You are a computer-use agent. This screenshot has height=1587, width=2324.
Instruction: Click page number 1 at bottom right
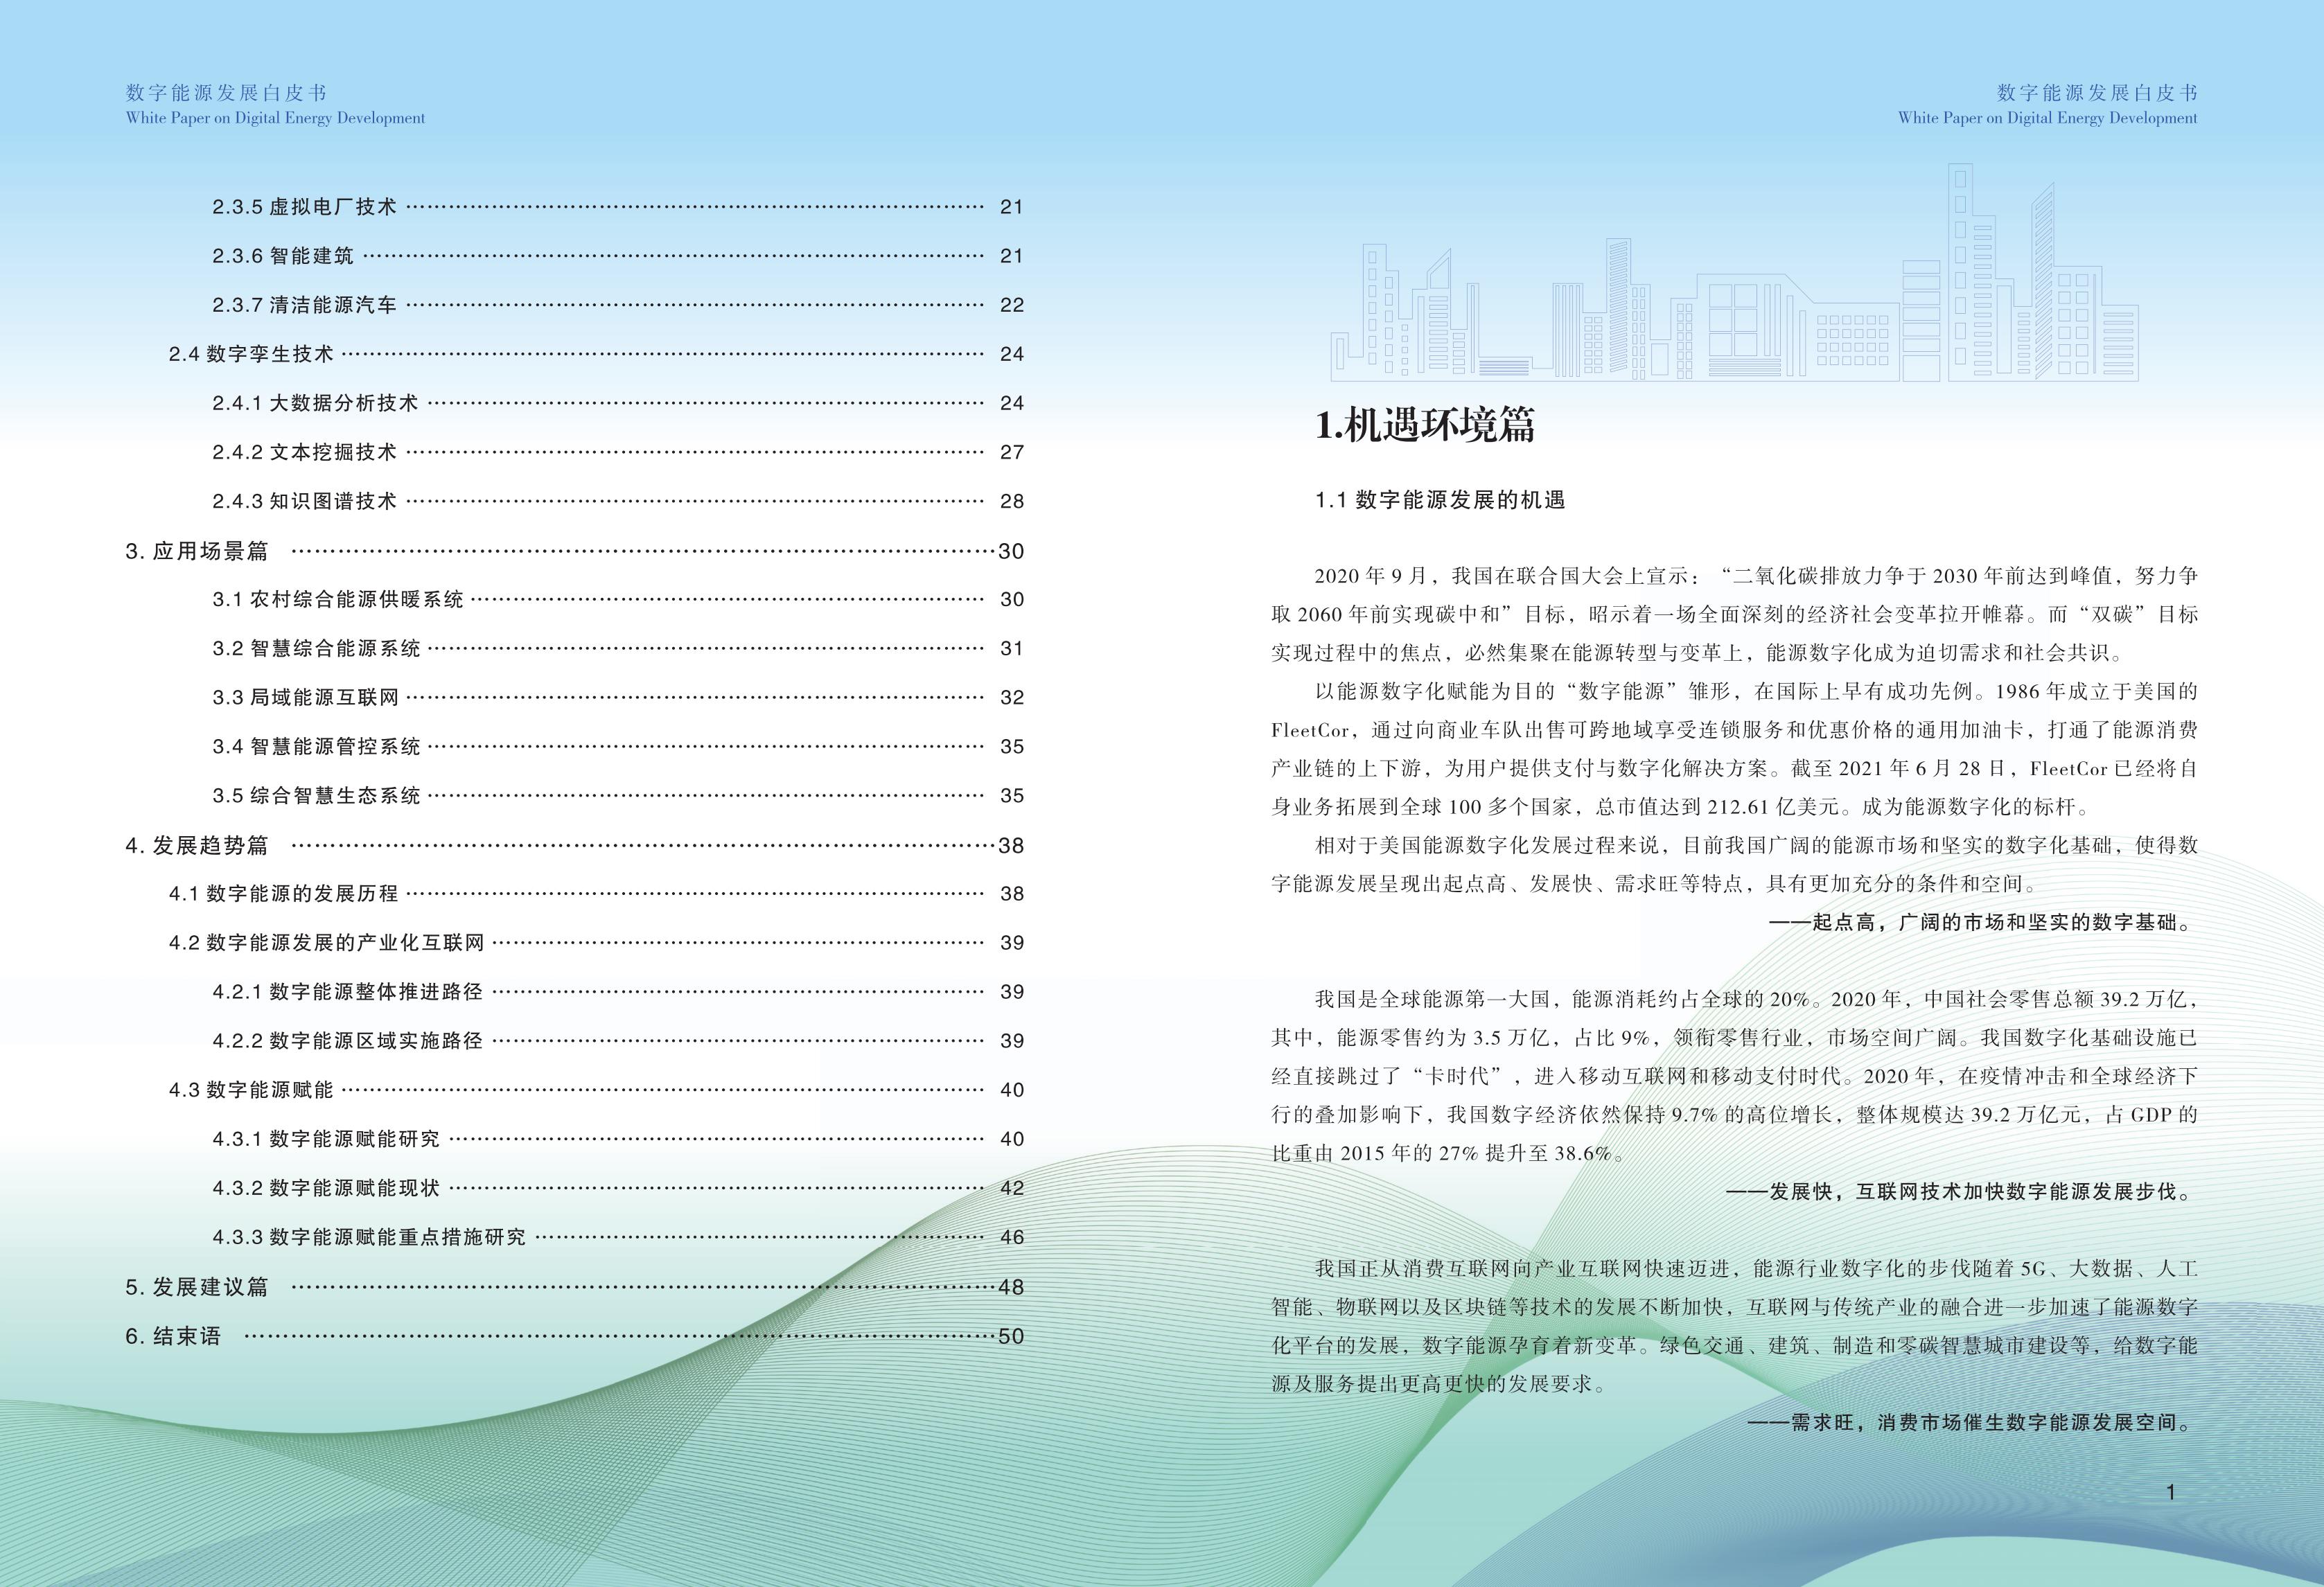pos(2170,1493)
